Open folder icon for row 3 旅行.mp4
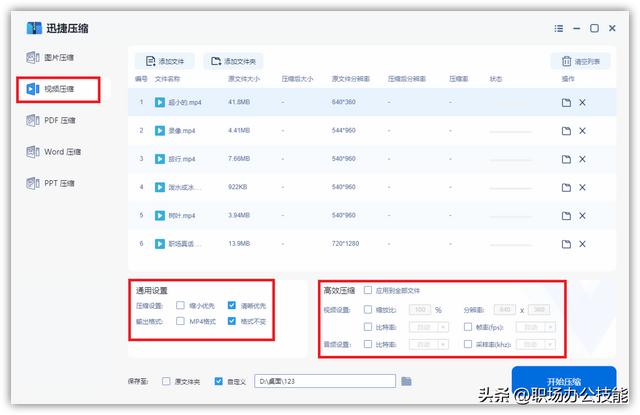Image resolution: width=640 pixels, height=415 pixels. tap(566, 159)
